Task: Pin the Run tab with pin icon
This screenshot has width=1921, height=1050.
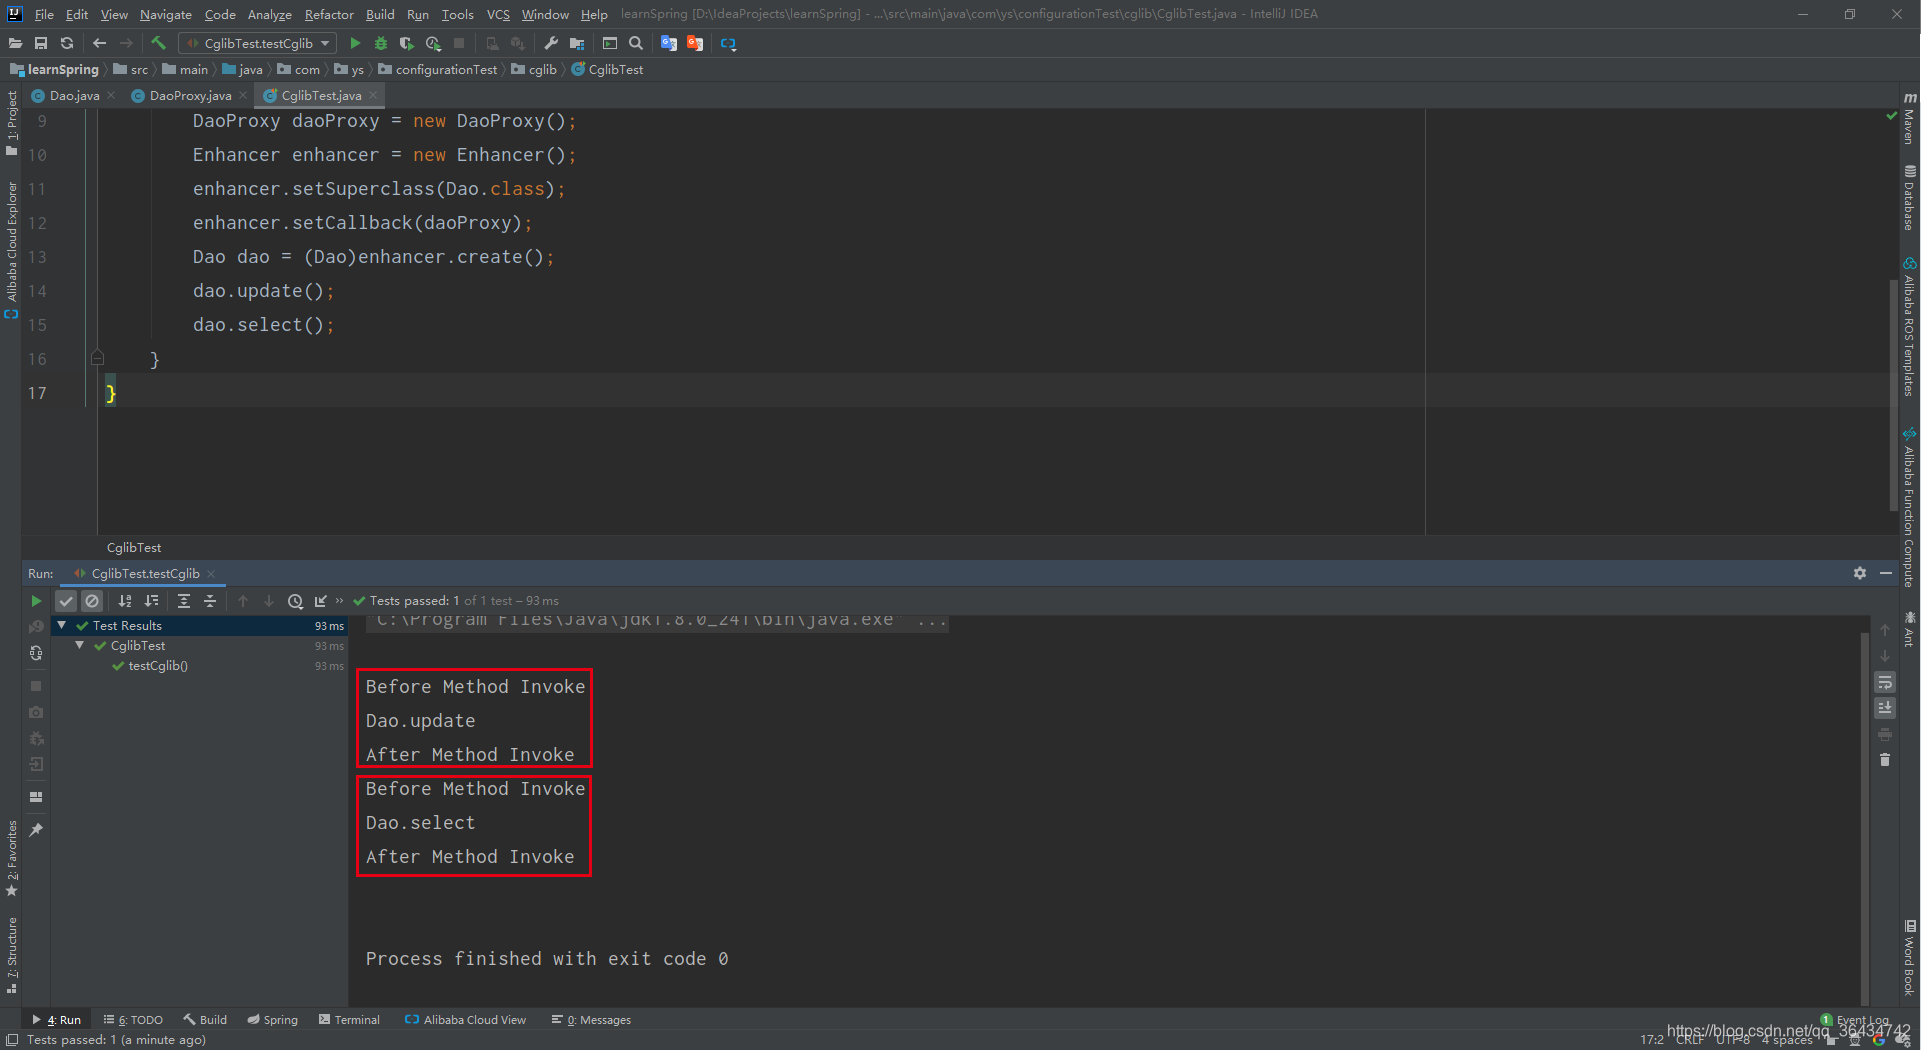Action: coord(36,830)
